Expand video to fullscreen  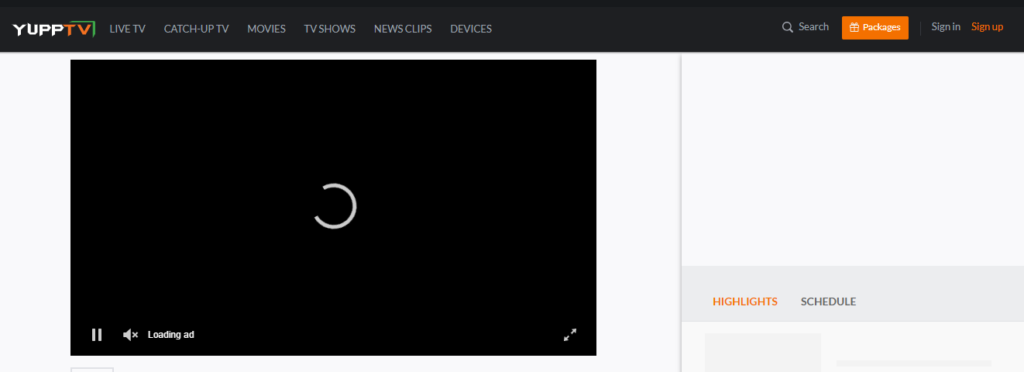coord(570,335)
